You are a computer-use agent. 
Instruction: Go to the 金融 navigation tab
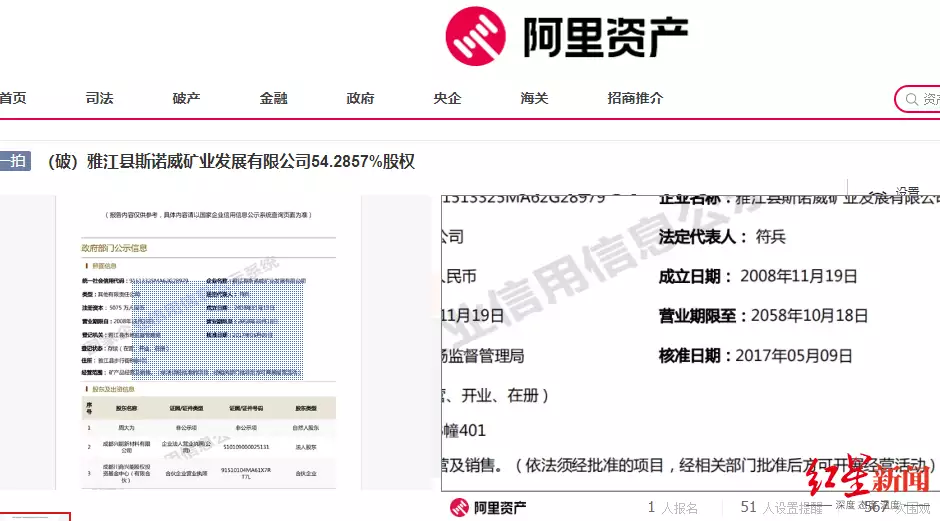tap(273, 98)
